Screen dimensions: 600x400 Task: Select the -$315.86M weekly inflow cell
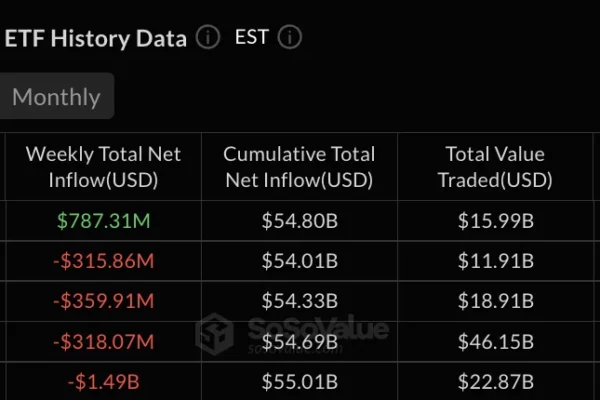pos(103,262)
